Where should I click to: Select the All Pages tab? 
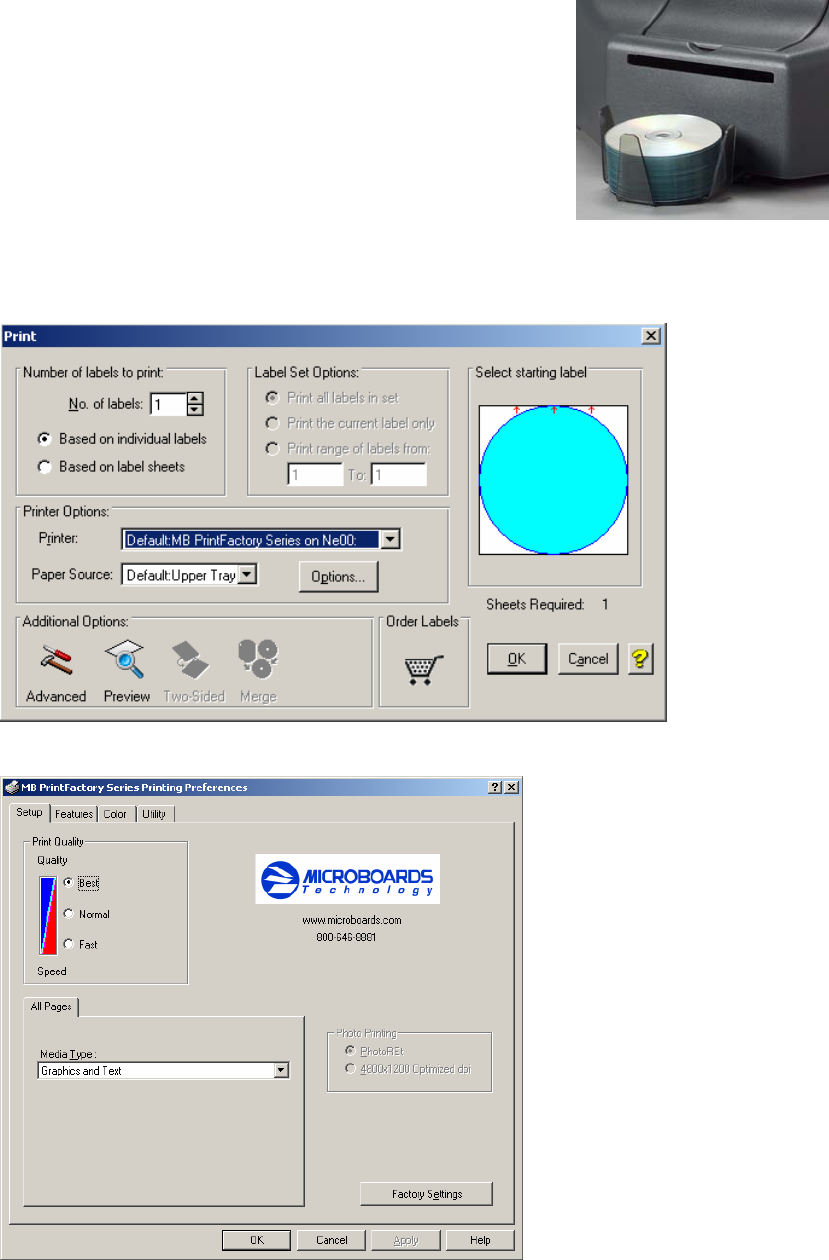[50, 1007]
